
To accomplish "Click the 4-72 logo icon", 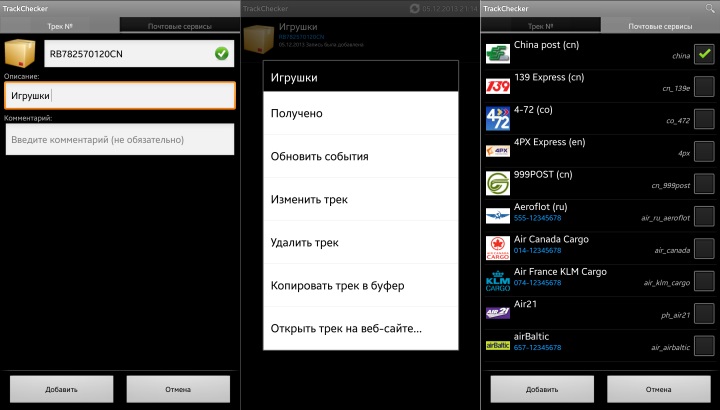I will [498, 118].
